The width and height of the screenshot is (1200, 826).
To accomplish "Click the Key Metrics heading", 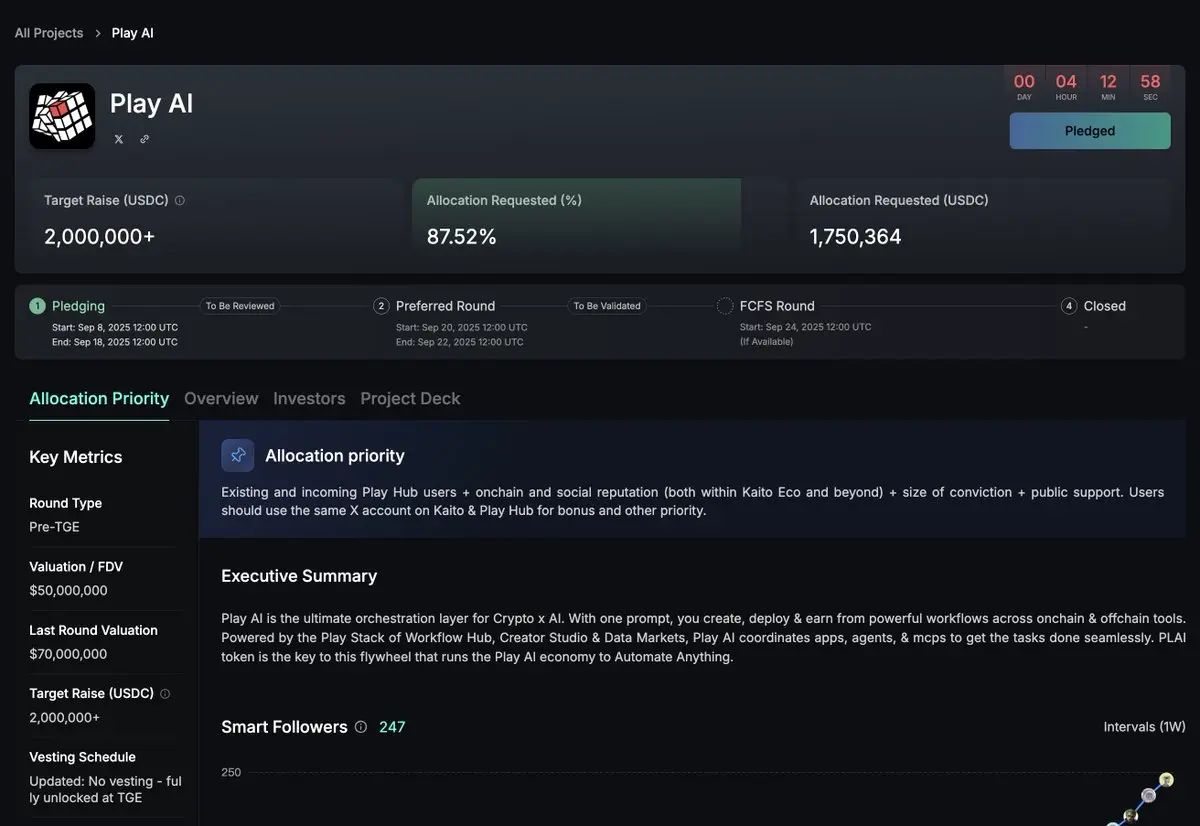I will (x=76, y=457).
